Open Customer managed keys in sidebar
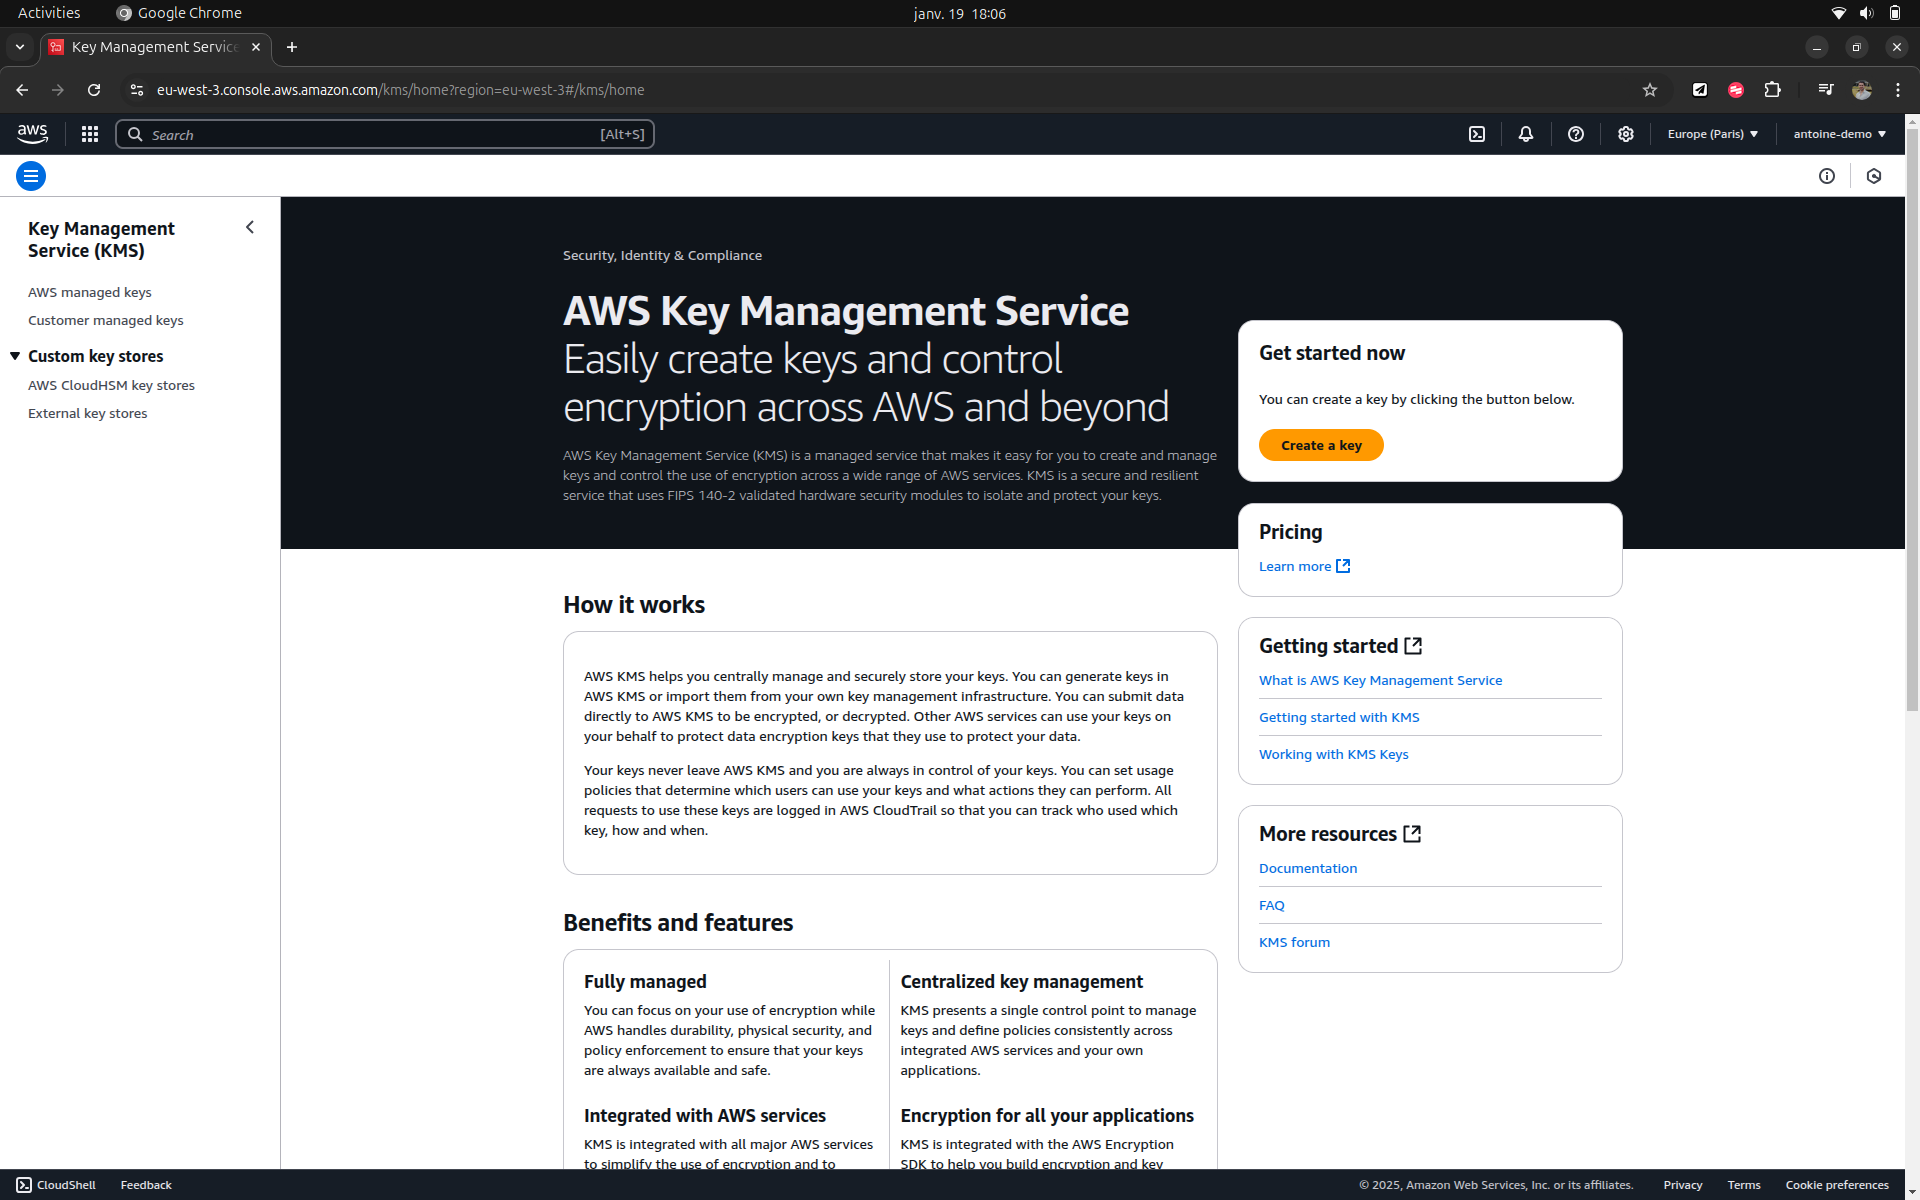1920x1200 pixels. point(105,320)
